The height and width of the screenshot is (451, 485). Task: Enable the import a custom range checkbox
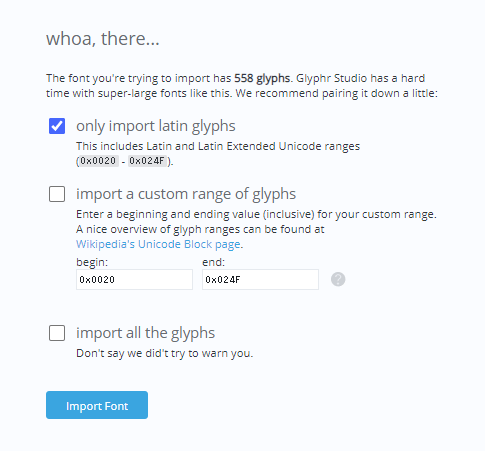[x=57, y=194]
